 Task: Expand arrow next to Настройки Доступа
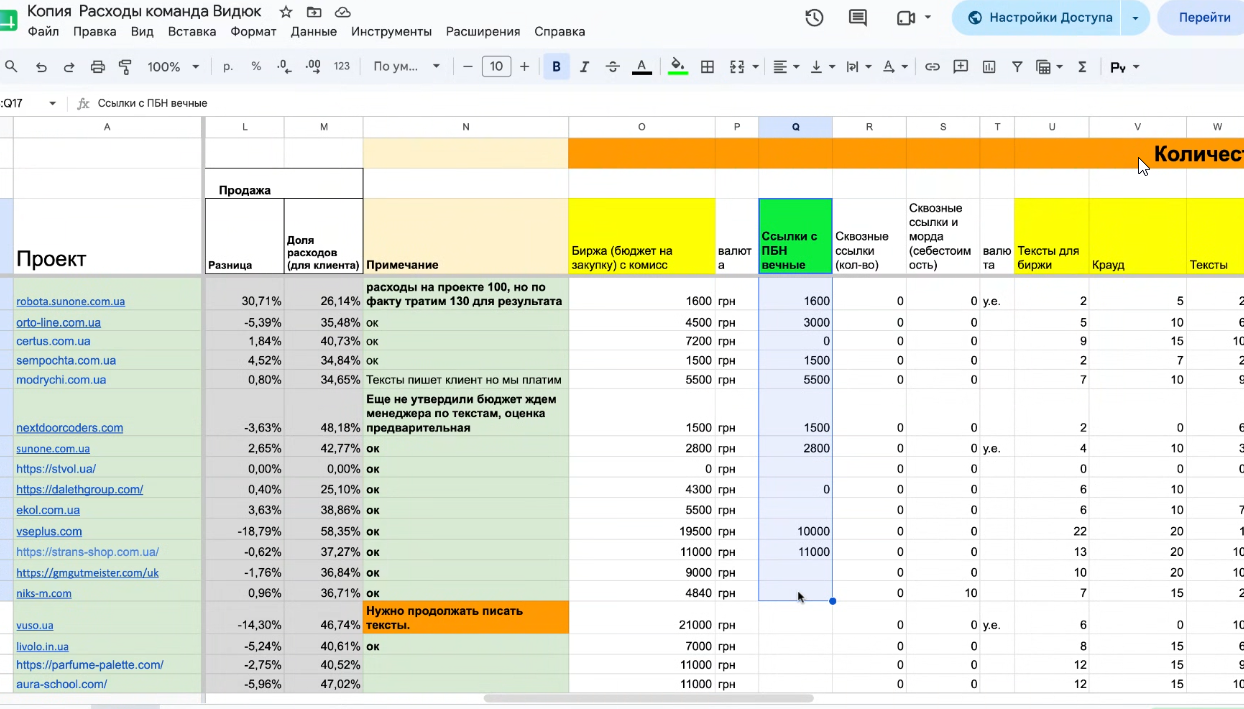point(1135,18)
